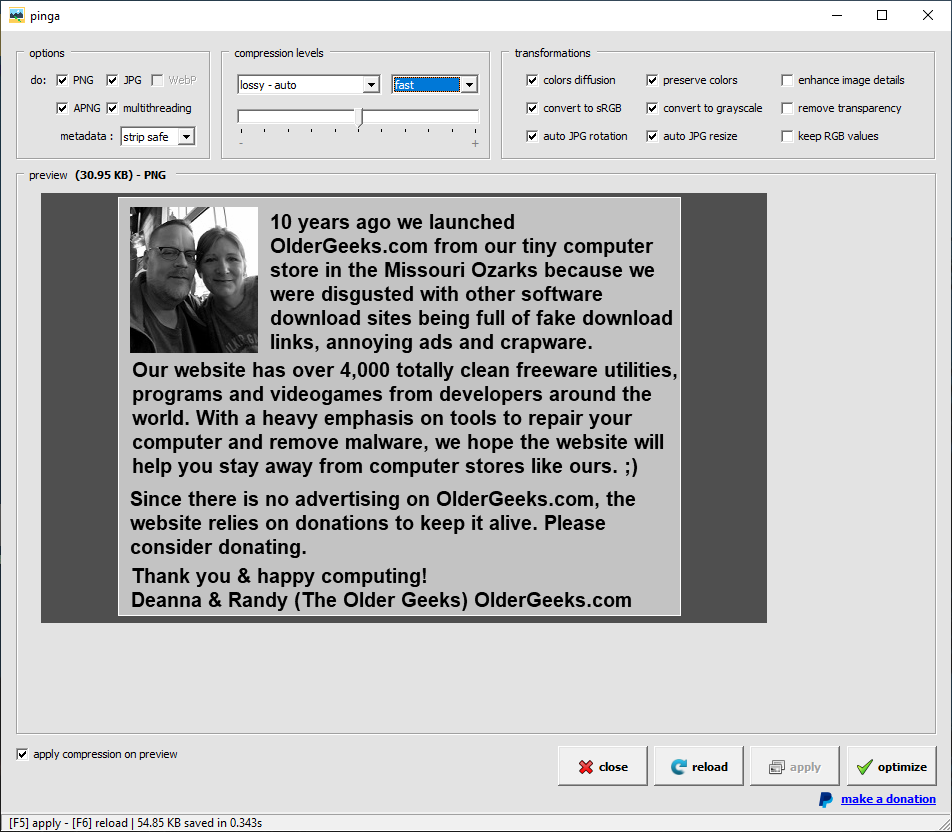Toggle the APNG checkbox
This screenshot has width=952, height=832.
tap(62, 108)
